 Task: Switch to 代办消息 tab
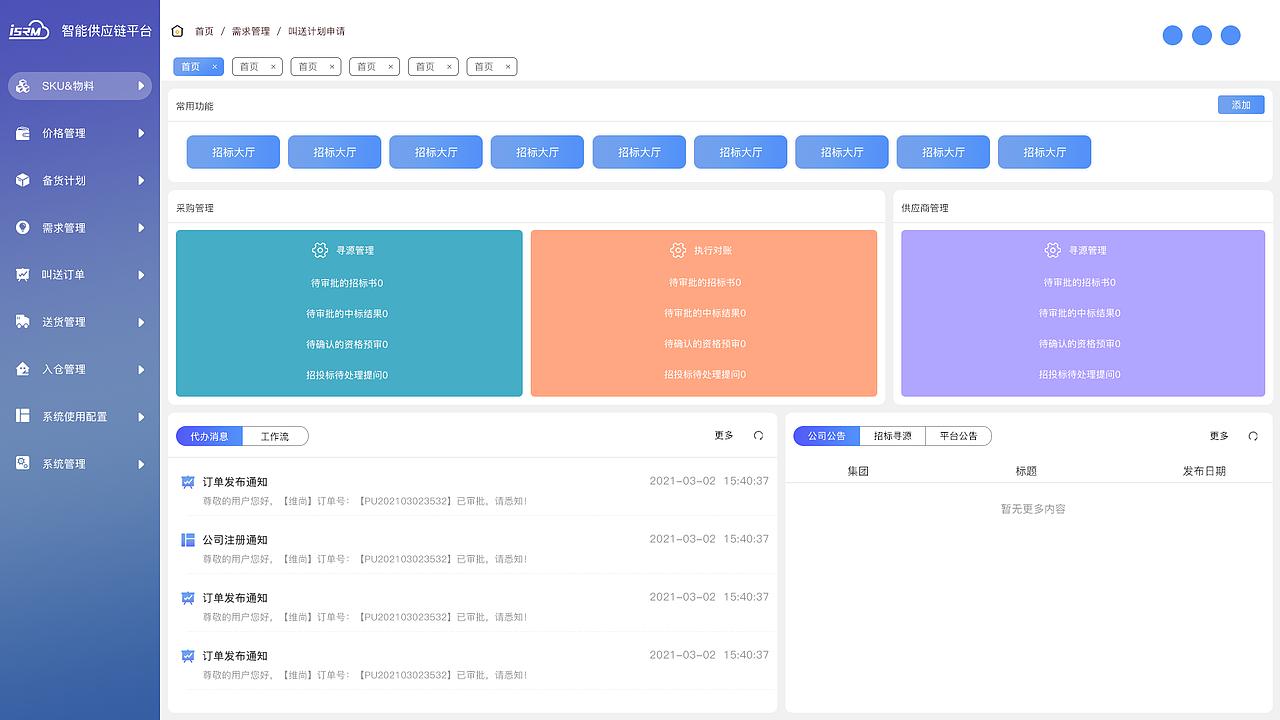(209, 436)
